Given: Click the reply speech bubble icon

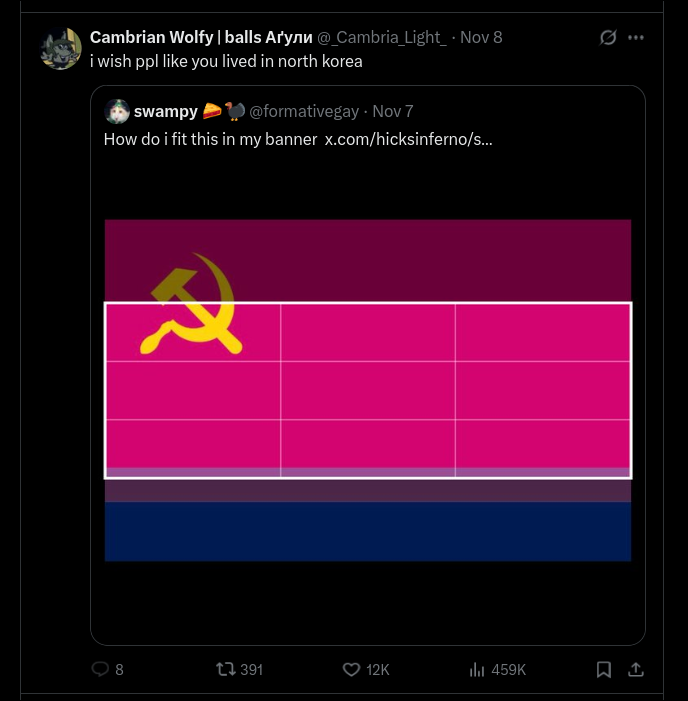Looking at the screenshot, I should [x=100, y=669].
